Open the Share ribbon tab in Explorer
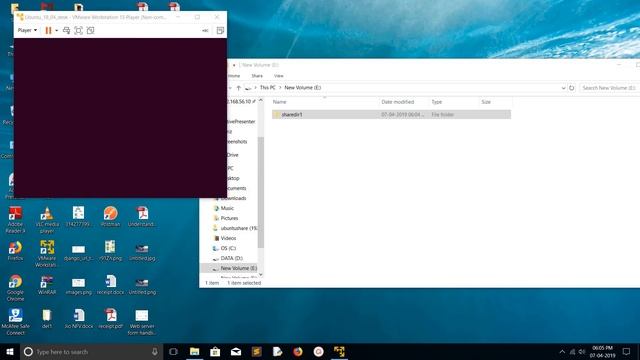This screenshot has height=360, width=640. coord(257,76)
